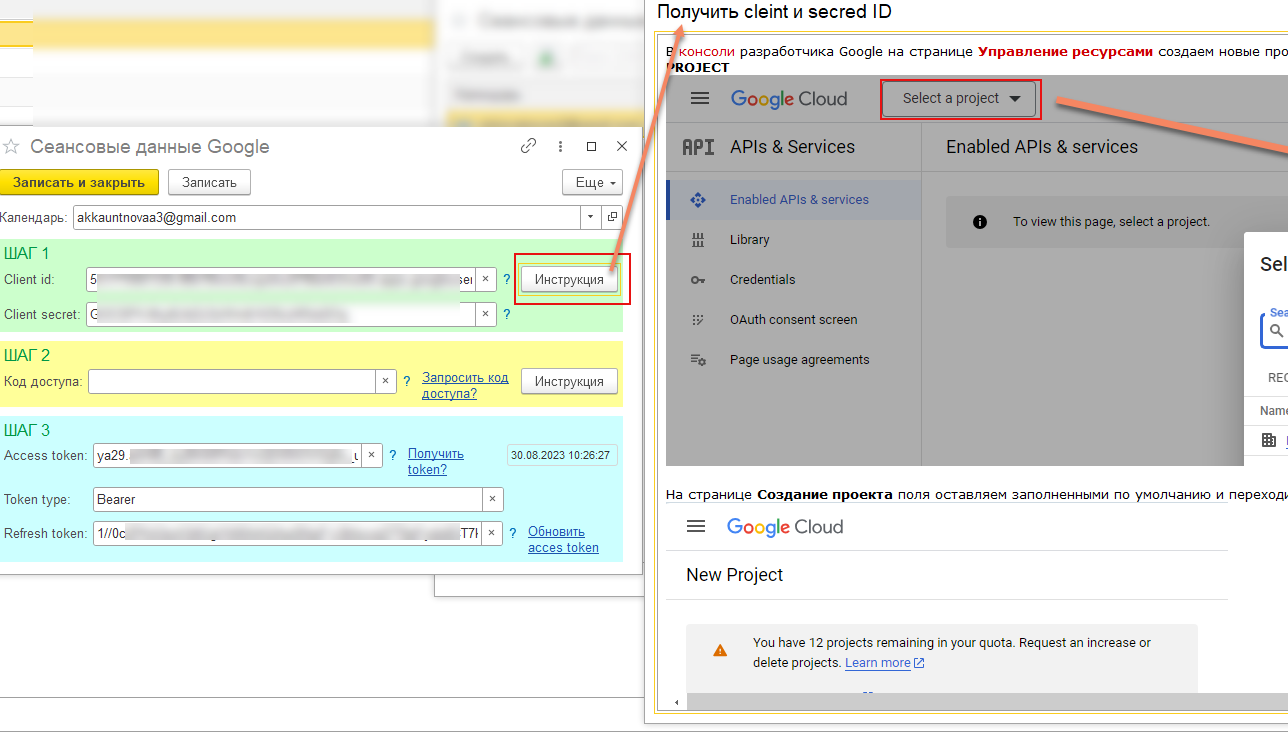Open hamburger menu beside Select a project

click(700, 98)
